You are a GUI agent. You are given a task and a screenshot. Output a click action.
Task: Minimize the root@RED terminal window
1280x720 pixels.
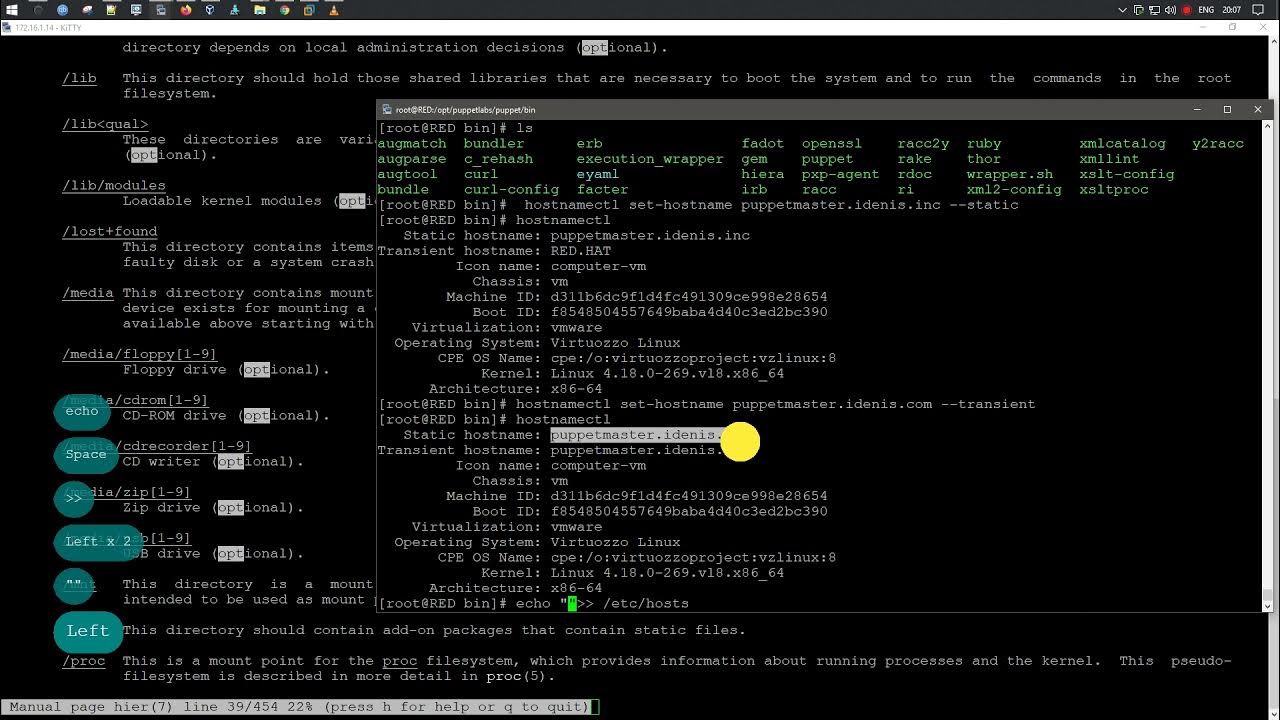[x=1197, y=109]
